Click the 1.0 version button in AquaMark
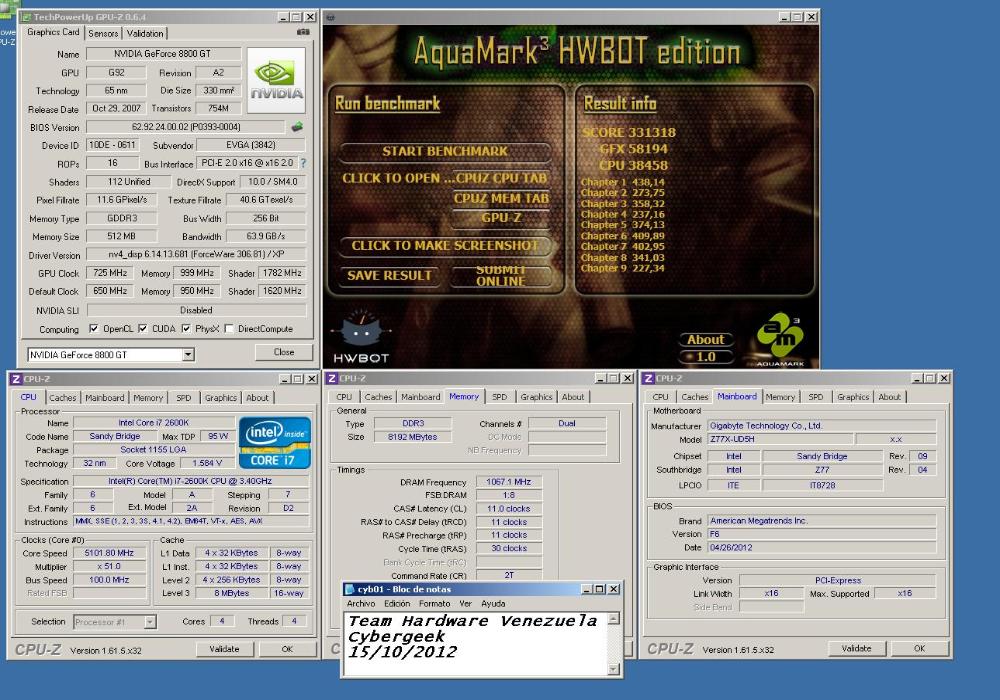 tap(705, 357)
